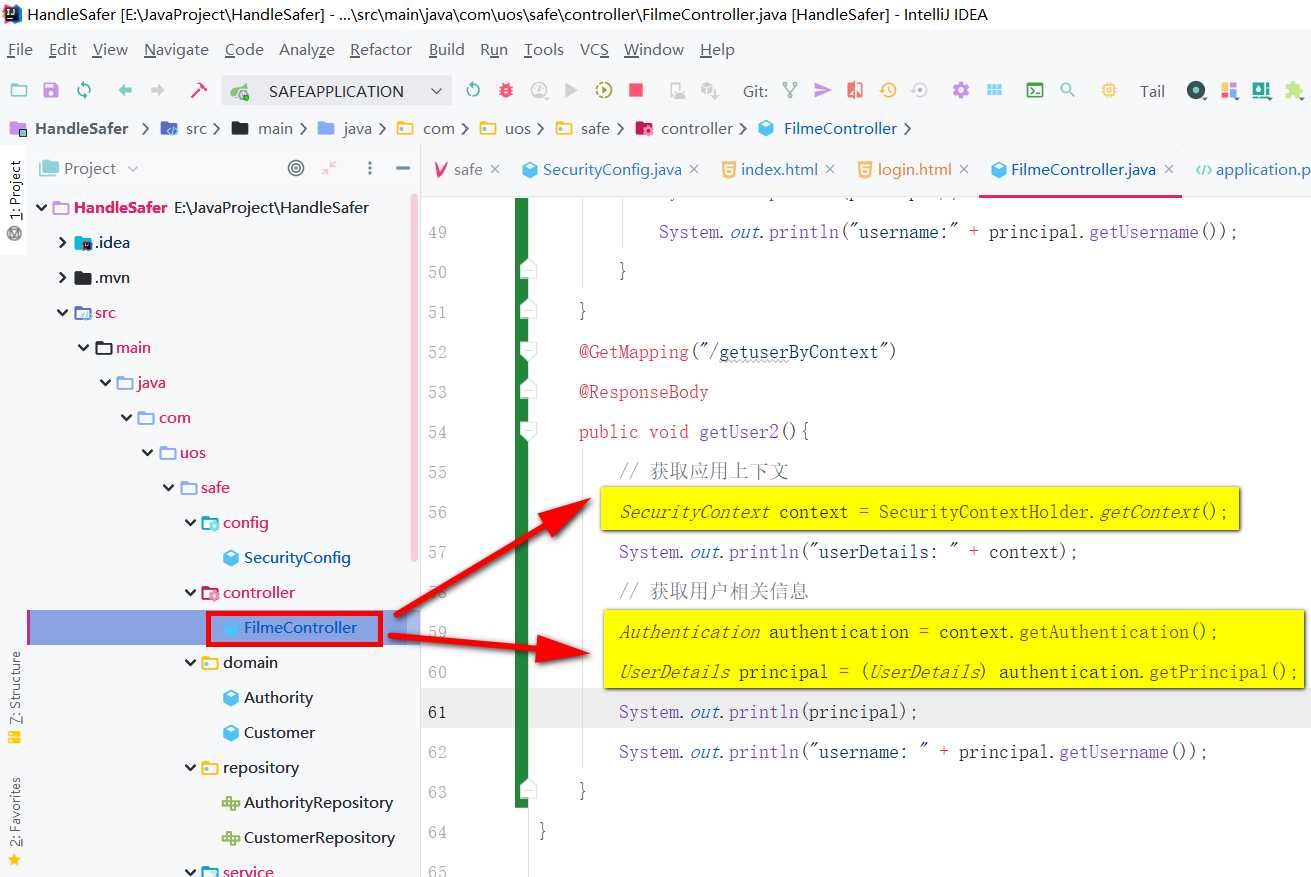
Task: Stop the application with the red square
Action: 636,90
